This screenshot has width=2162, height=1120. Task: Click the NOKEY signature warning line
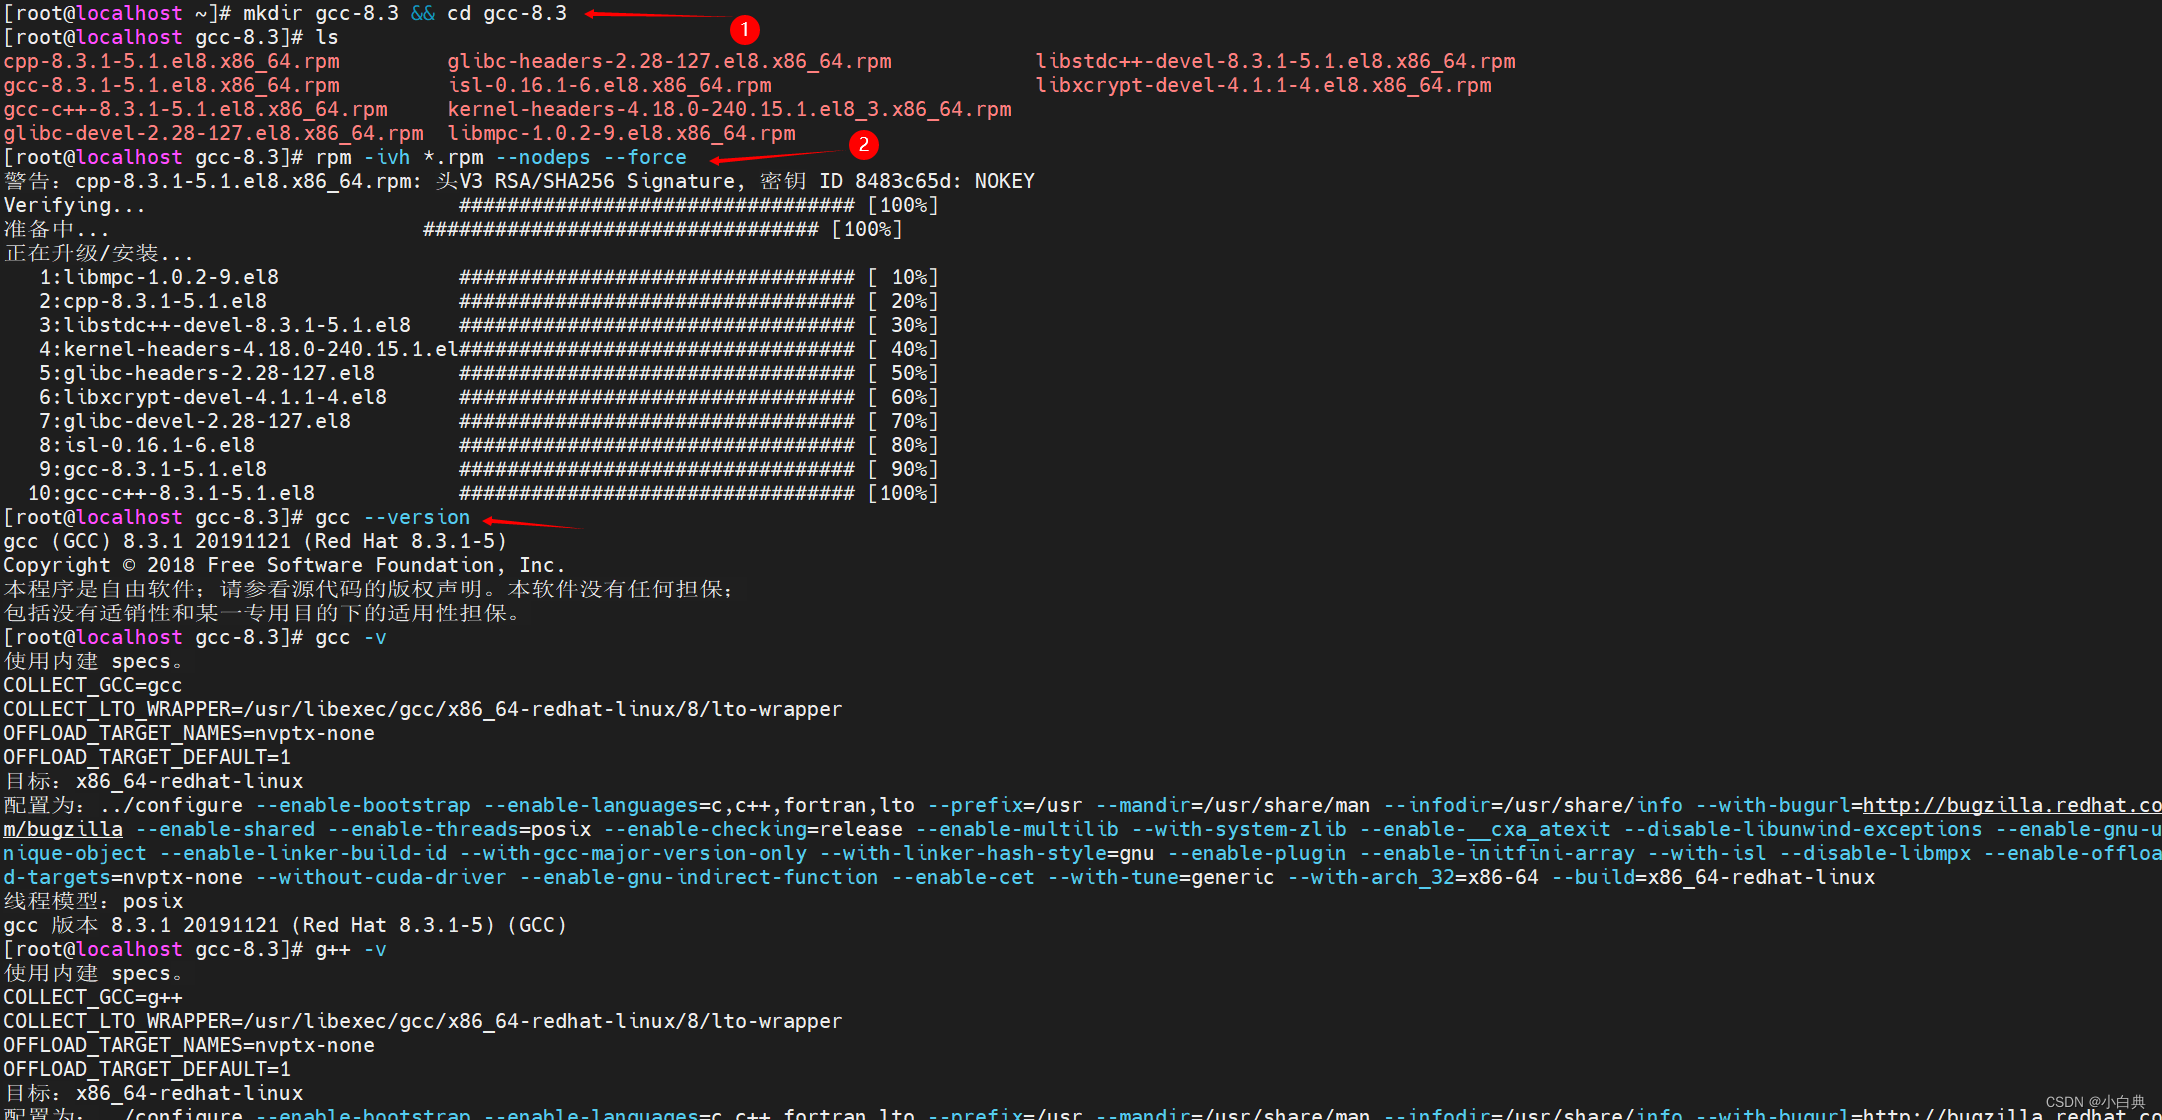click(x=519, y=181)
